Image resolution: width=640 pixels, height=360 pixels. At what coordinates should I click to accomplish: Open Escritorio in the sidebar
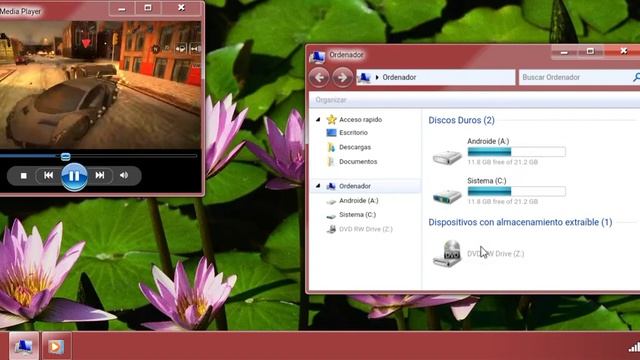pos(353,133)
